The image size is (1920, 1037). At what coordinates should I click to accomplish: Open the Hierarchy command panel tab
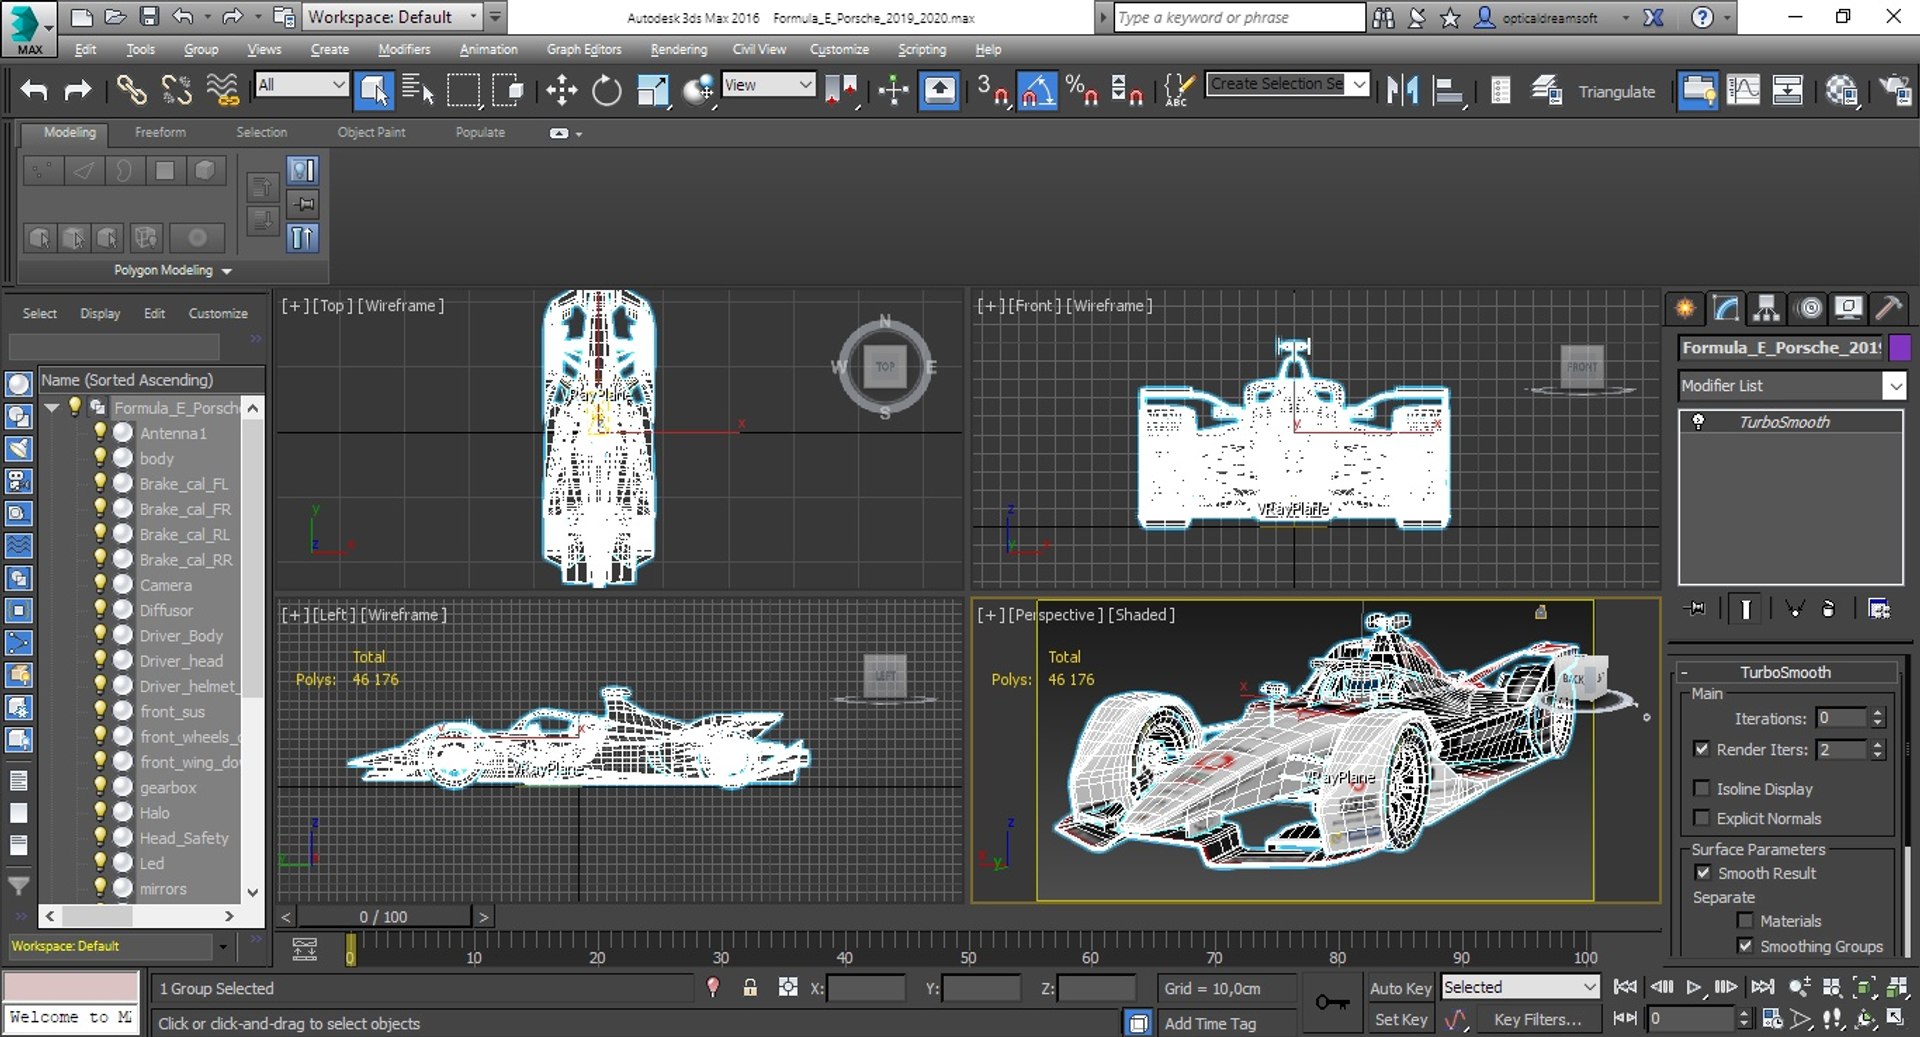(x=1767, y=308)
